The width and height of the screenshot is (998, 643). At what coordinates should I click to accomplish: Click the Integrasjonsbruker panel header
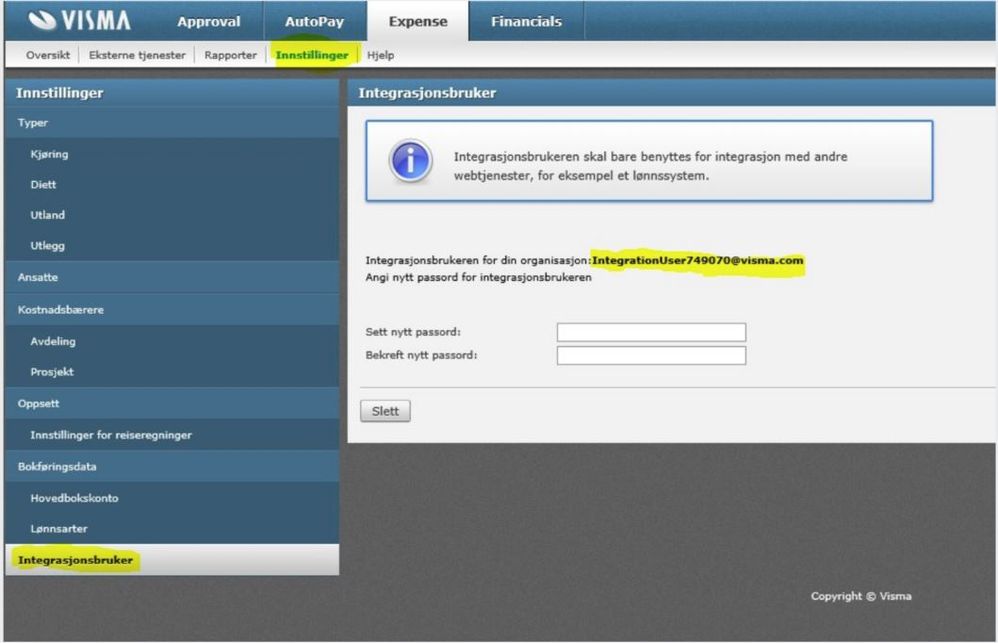click(671, 93)
